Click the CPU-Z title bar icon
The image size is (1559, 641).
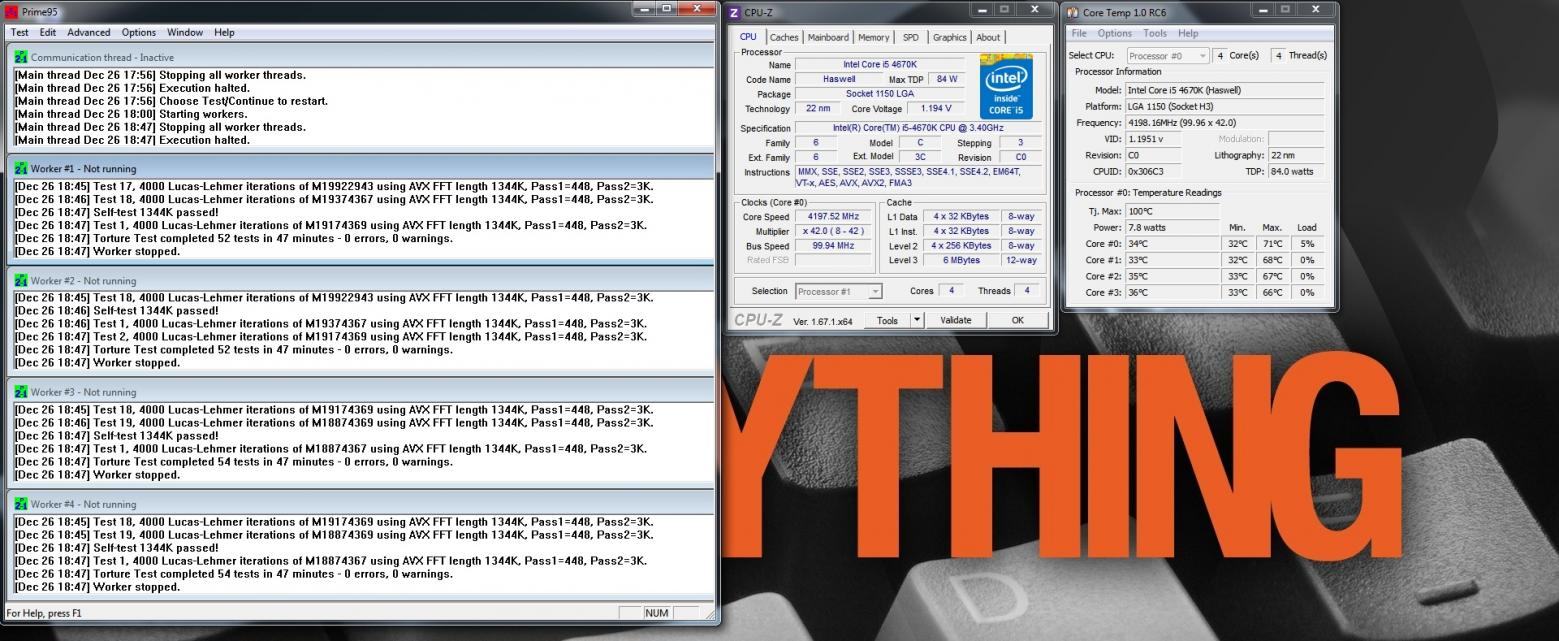tap(735, 12)
